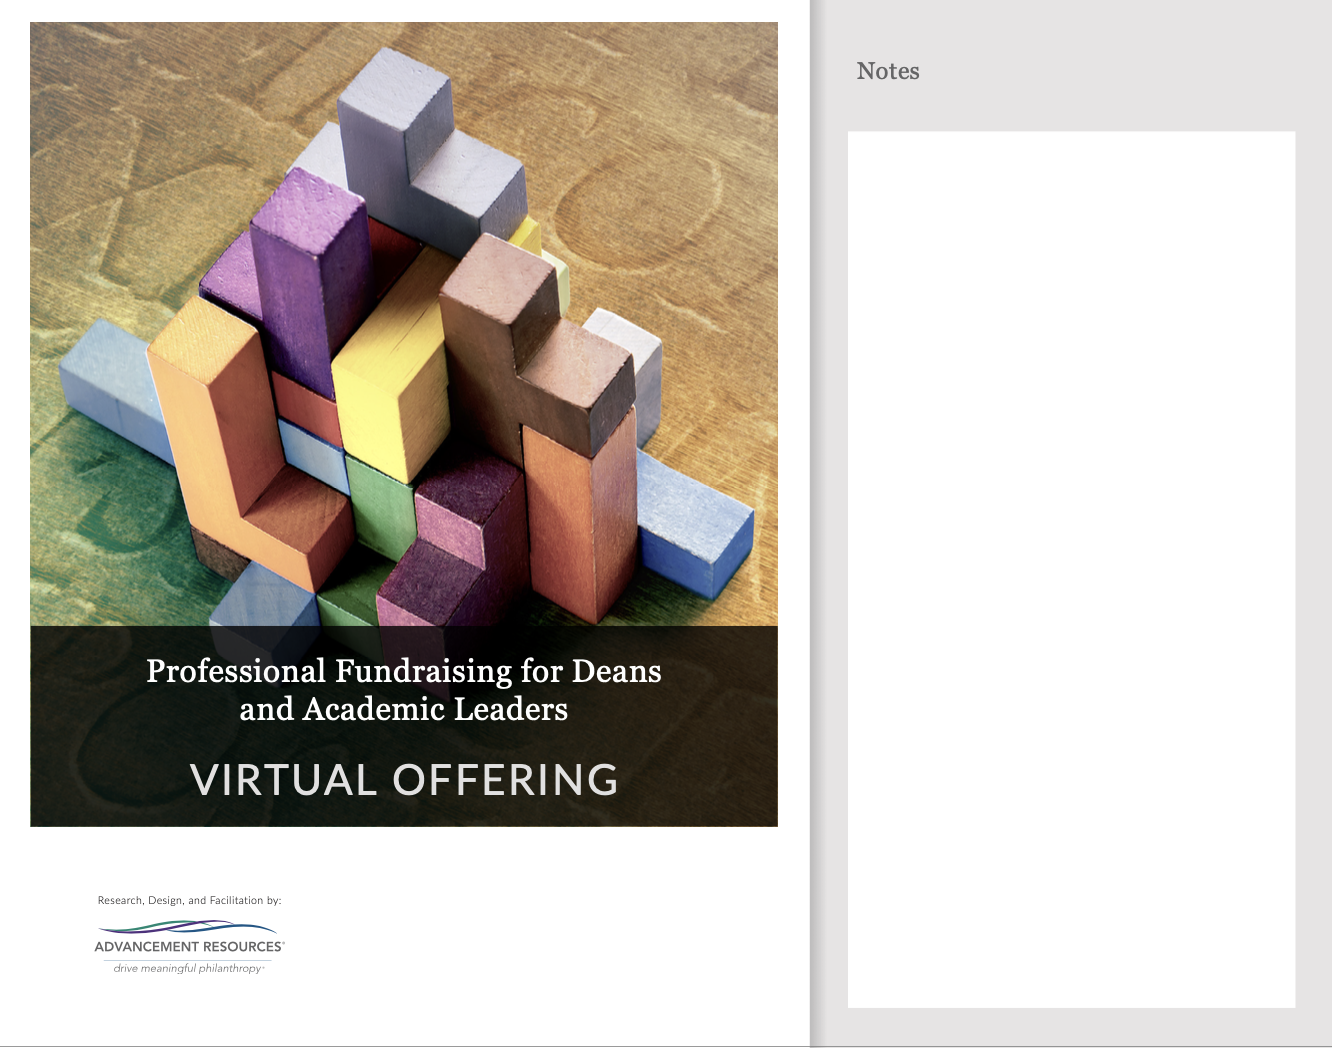This screenshot has width=1332, height=1048.
Task: Click the drive meaningful philanthropy tagline
Action: [189, 968]
